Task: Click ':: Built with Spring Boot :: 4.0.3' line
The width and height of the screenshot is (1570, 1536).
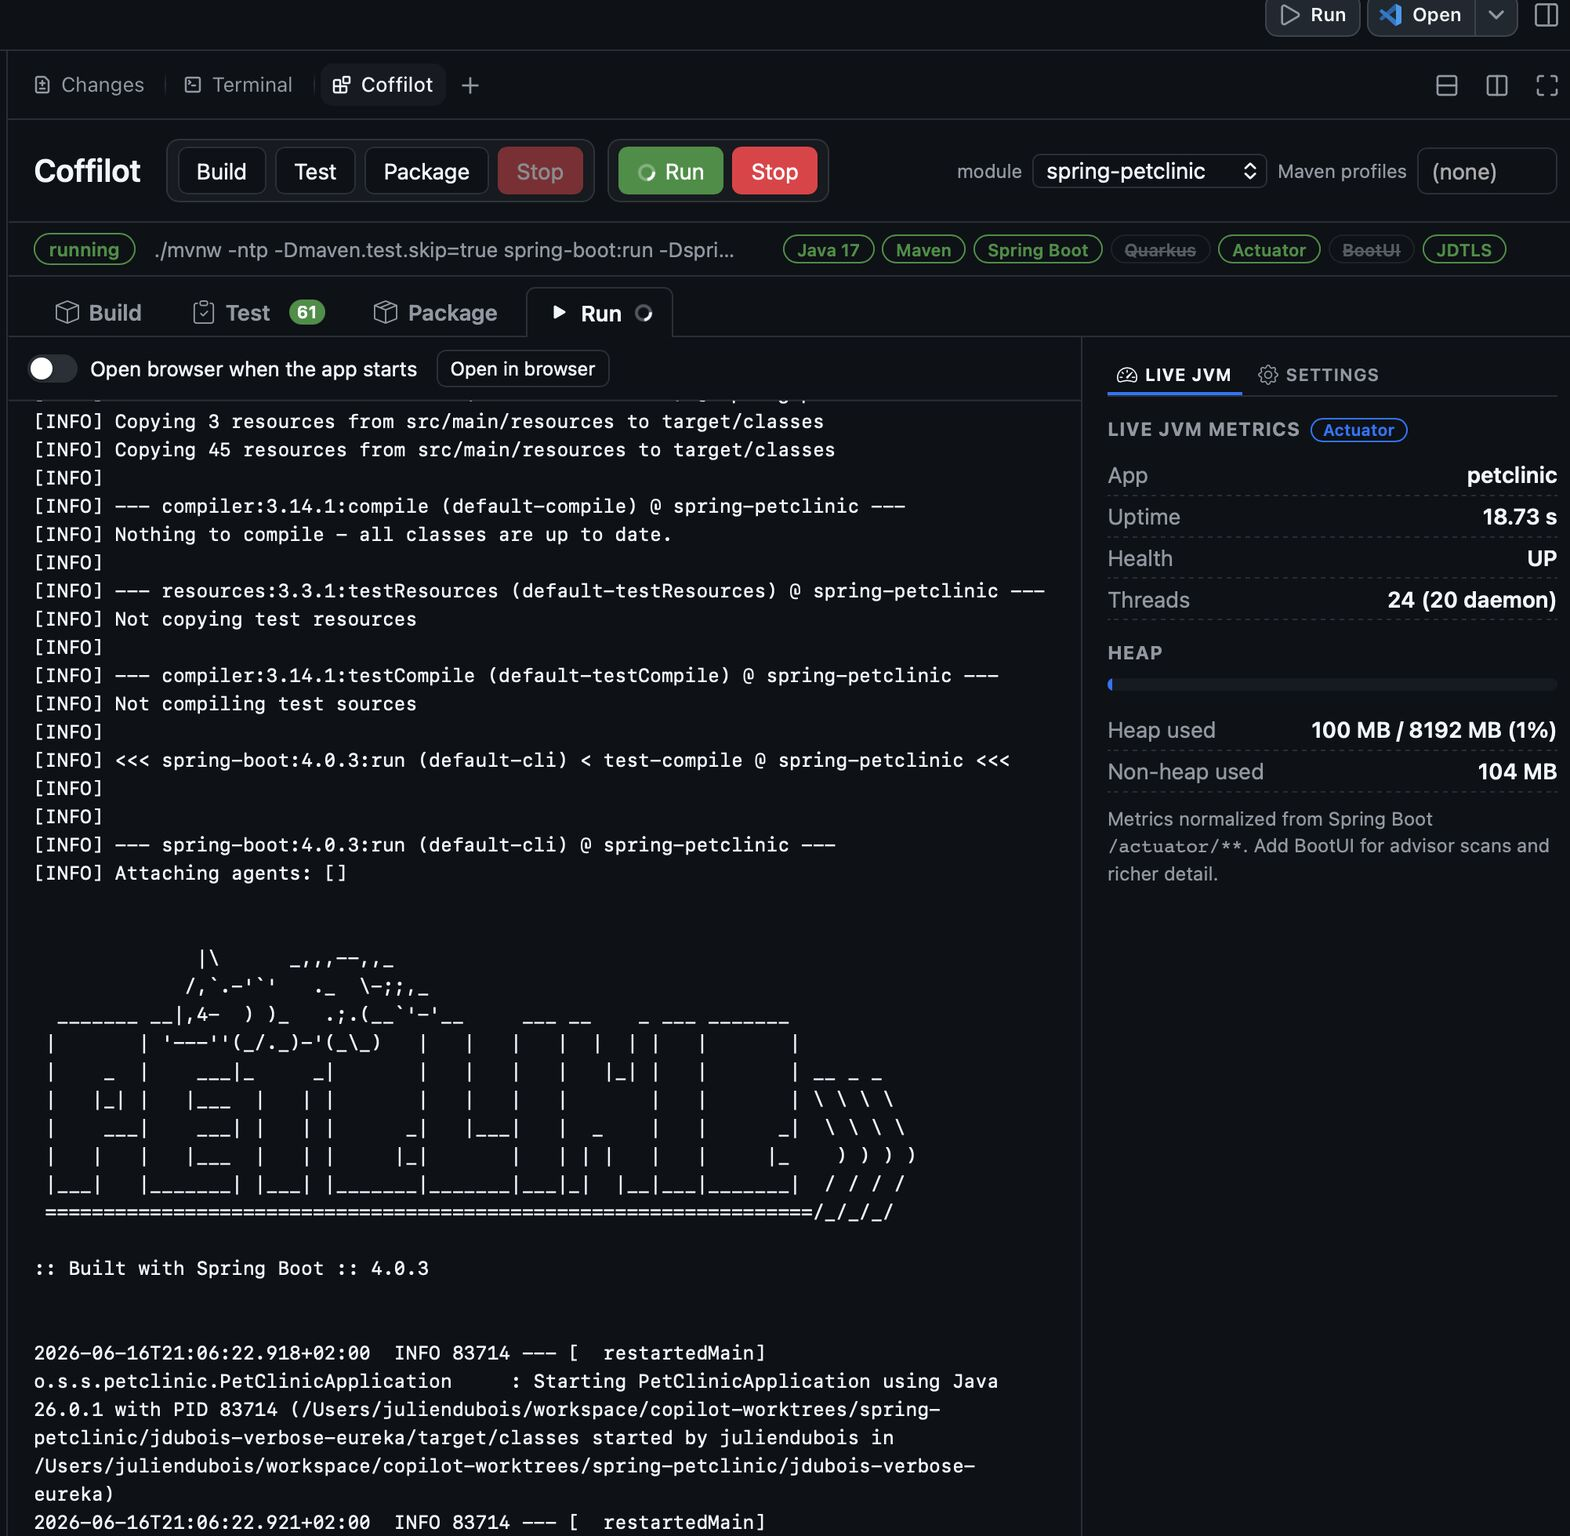Action: [232, 1268]
